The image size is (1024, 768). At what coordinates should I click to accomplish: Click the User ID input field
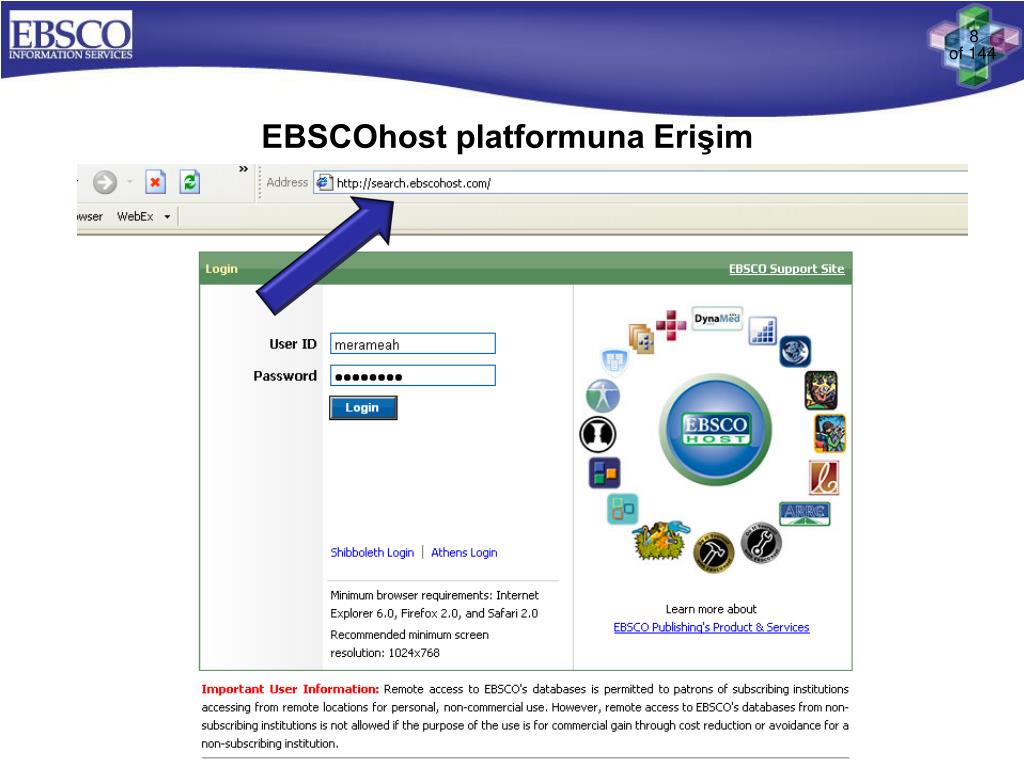coord(413,344)
